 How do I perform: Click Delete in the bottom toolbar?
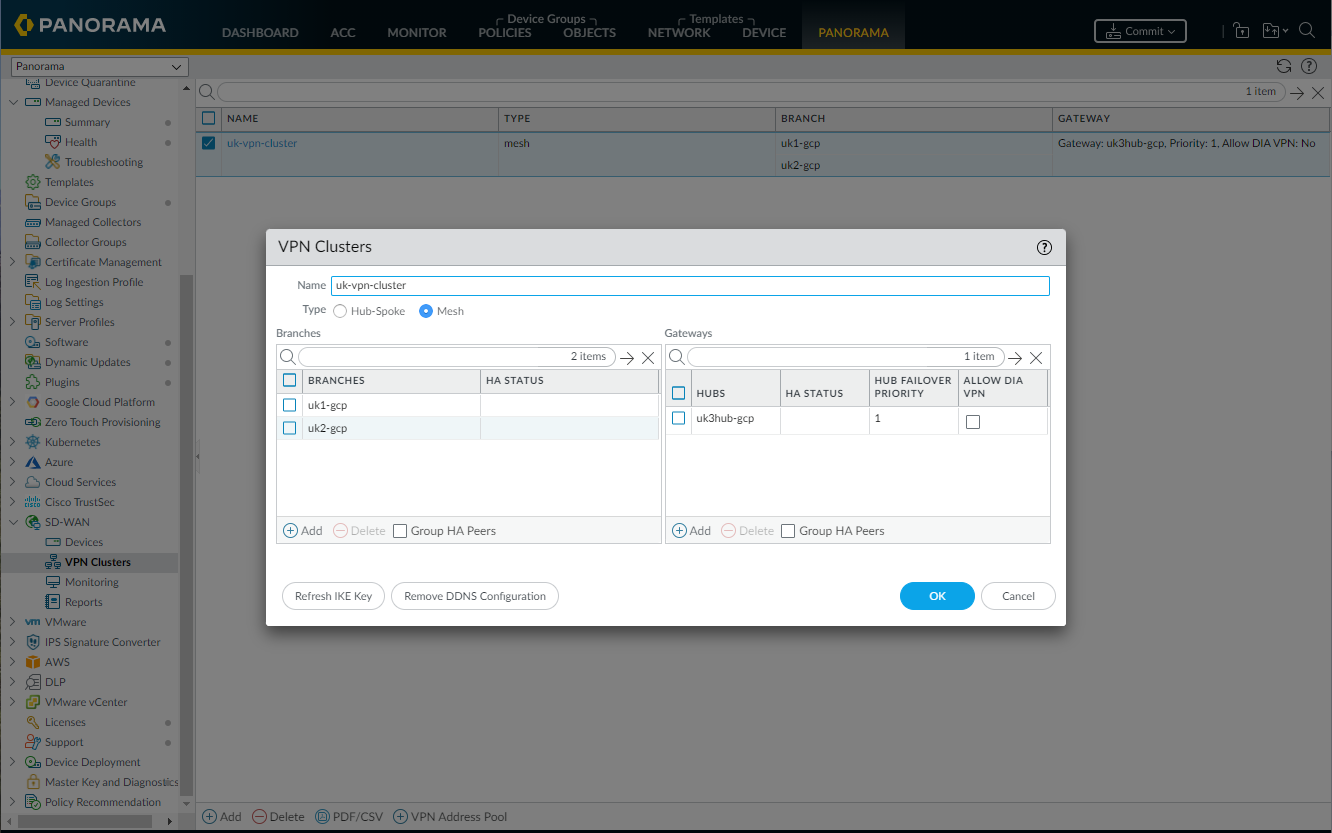278,817
